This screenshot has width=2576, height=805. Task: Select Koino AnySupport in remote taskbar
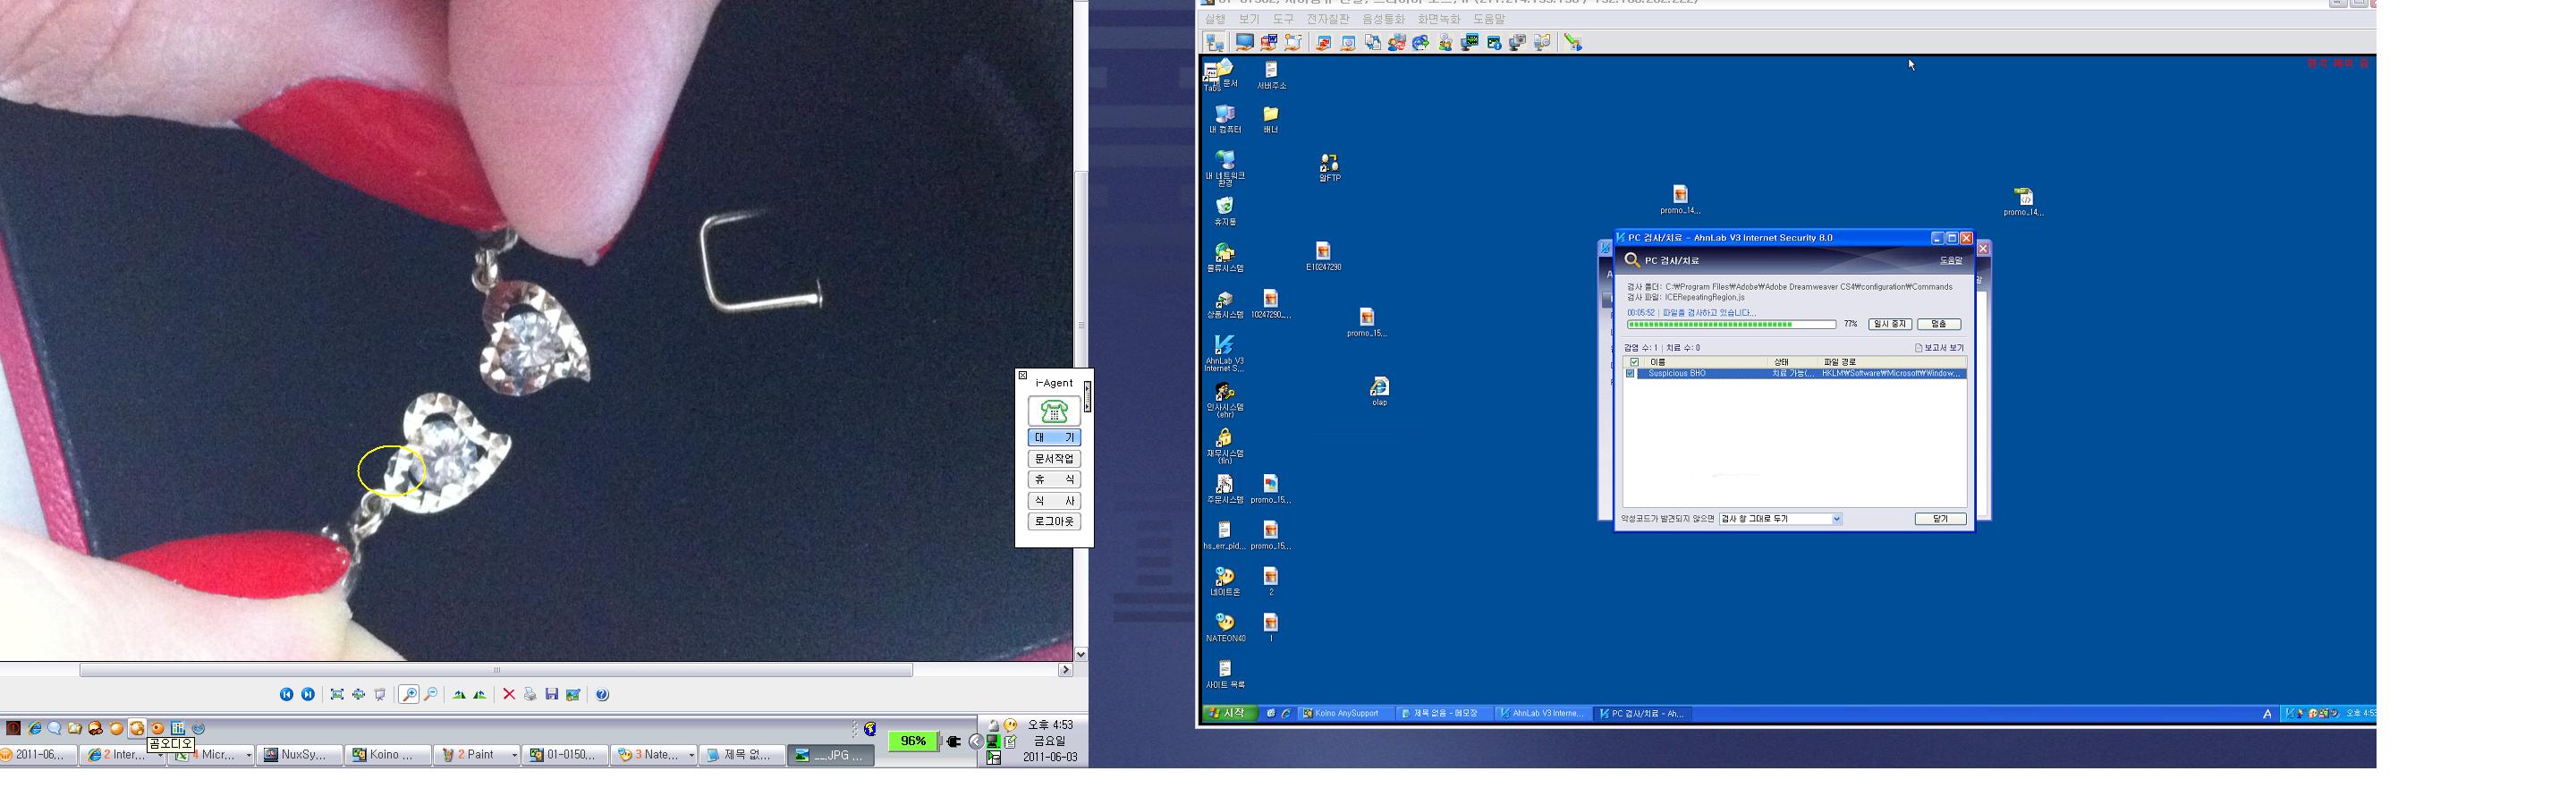(x=1346, y=714)
